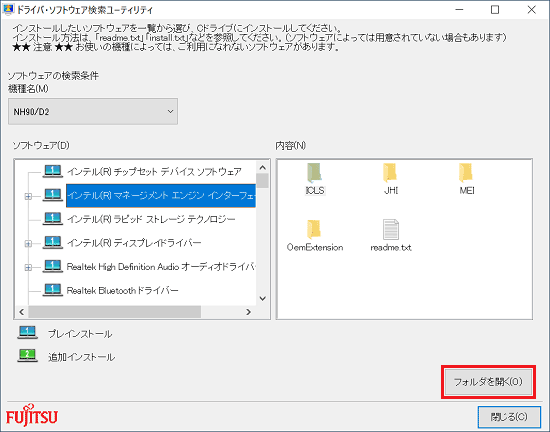The image size is (550, 432).
Task: Click the horizontal scroll left arrow
Action: (22, 312)
